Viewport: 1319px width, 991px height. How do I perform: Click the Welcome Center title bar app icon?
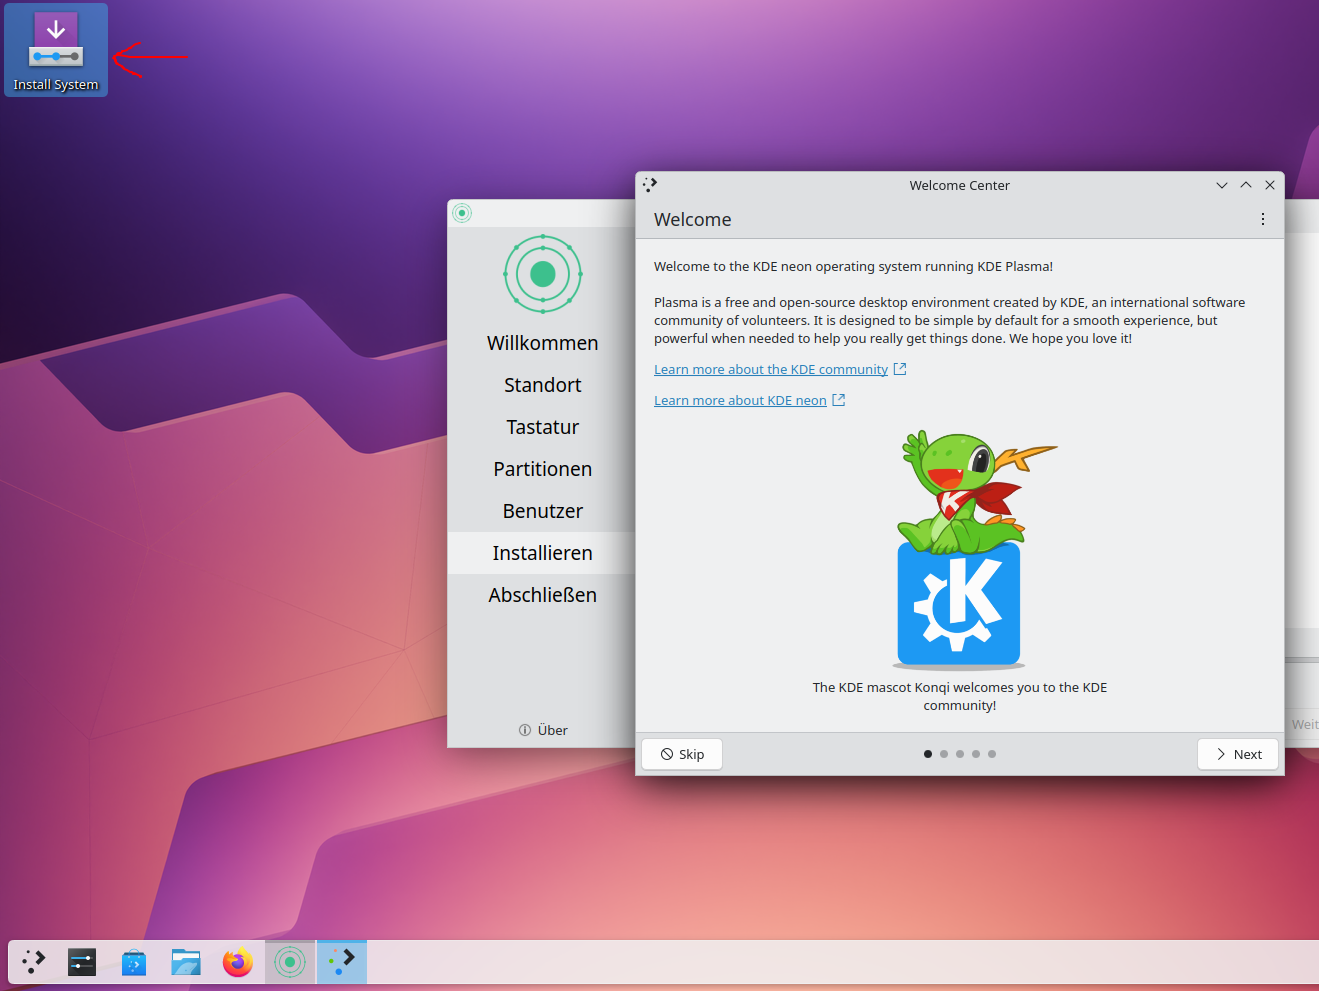click(x=650, y=185)
